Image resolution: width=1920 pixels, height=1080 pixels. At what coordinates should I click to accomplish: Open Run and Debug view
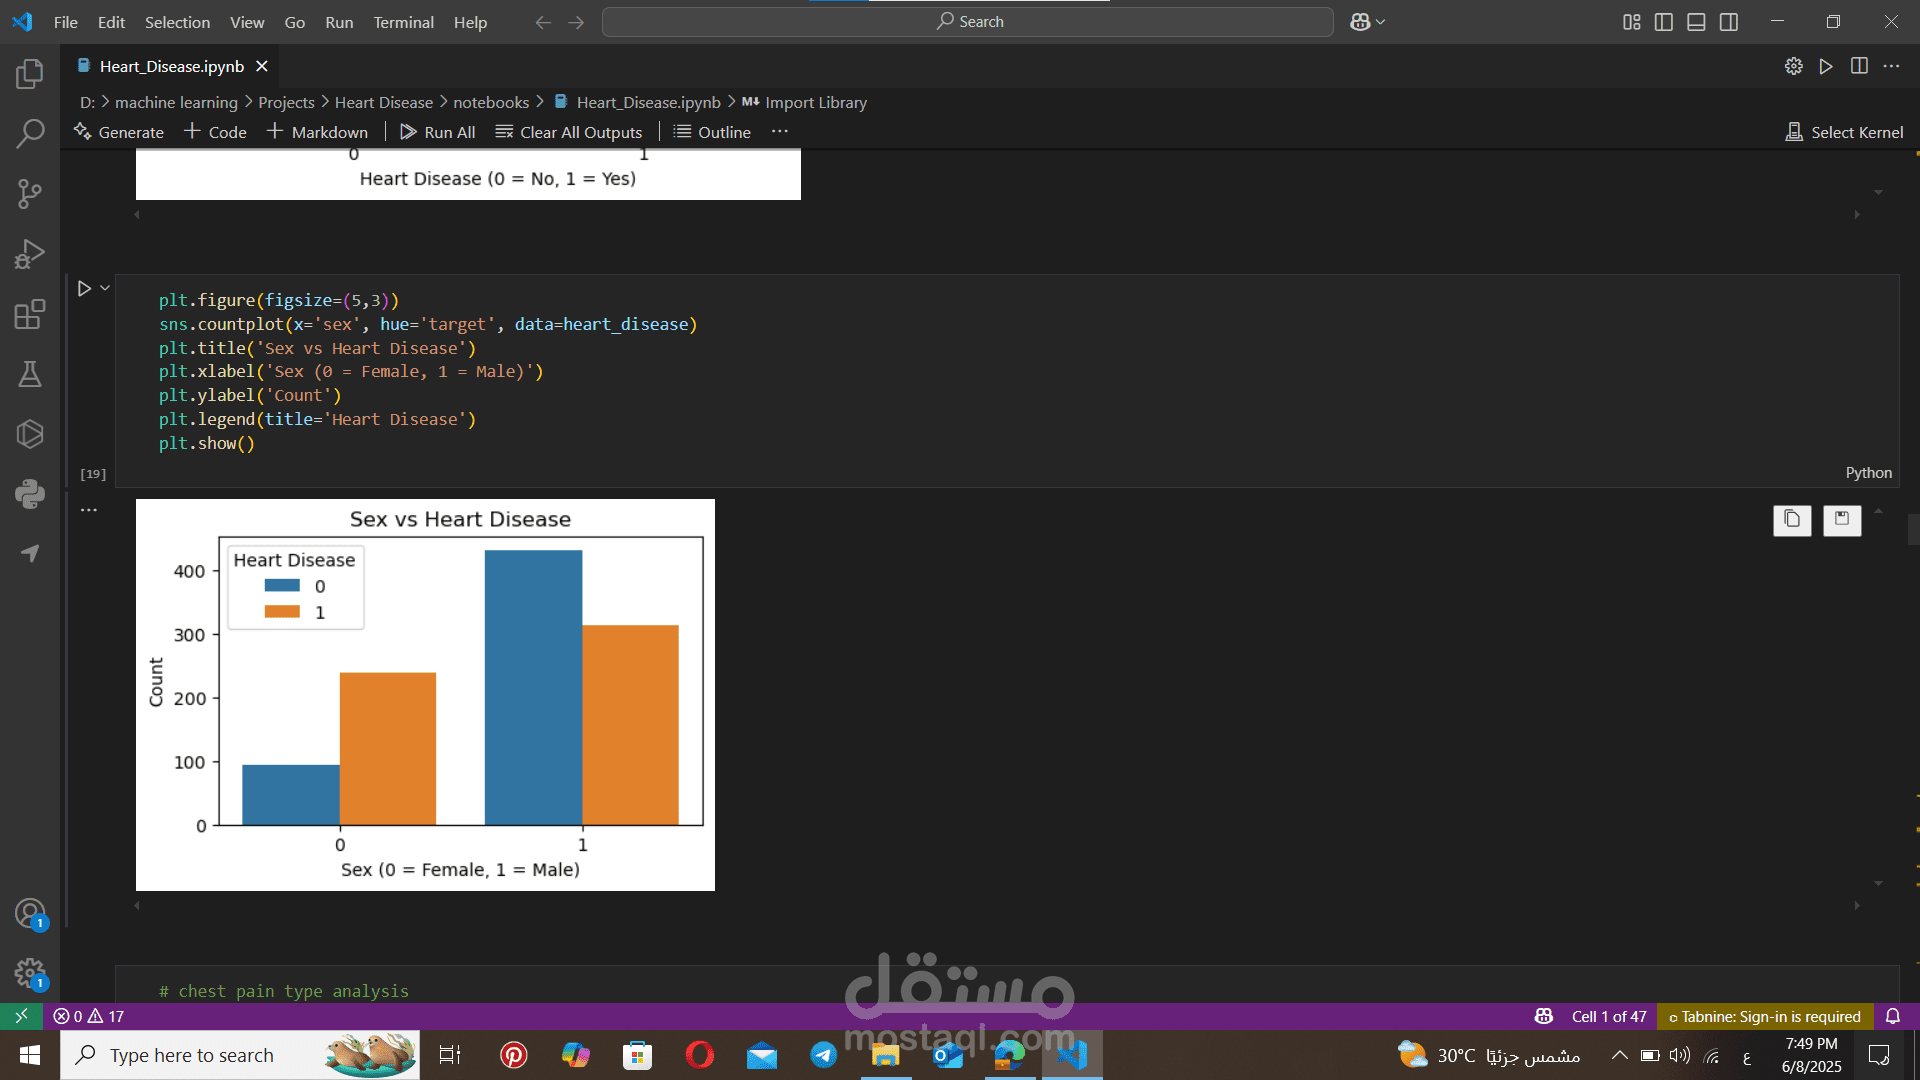[30, 254]
